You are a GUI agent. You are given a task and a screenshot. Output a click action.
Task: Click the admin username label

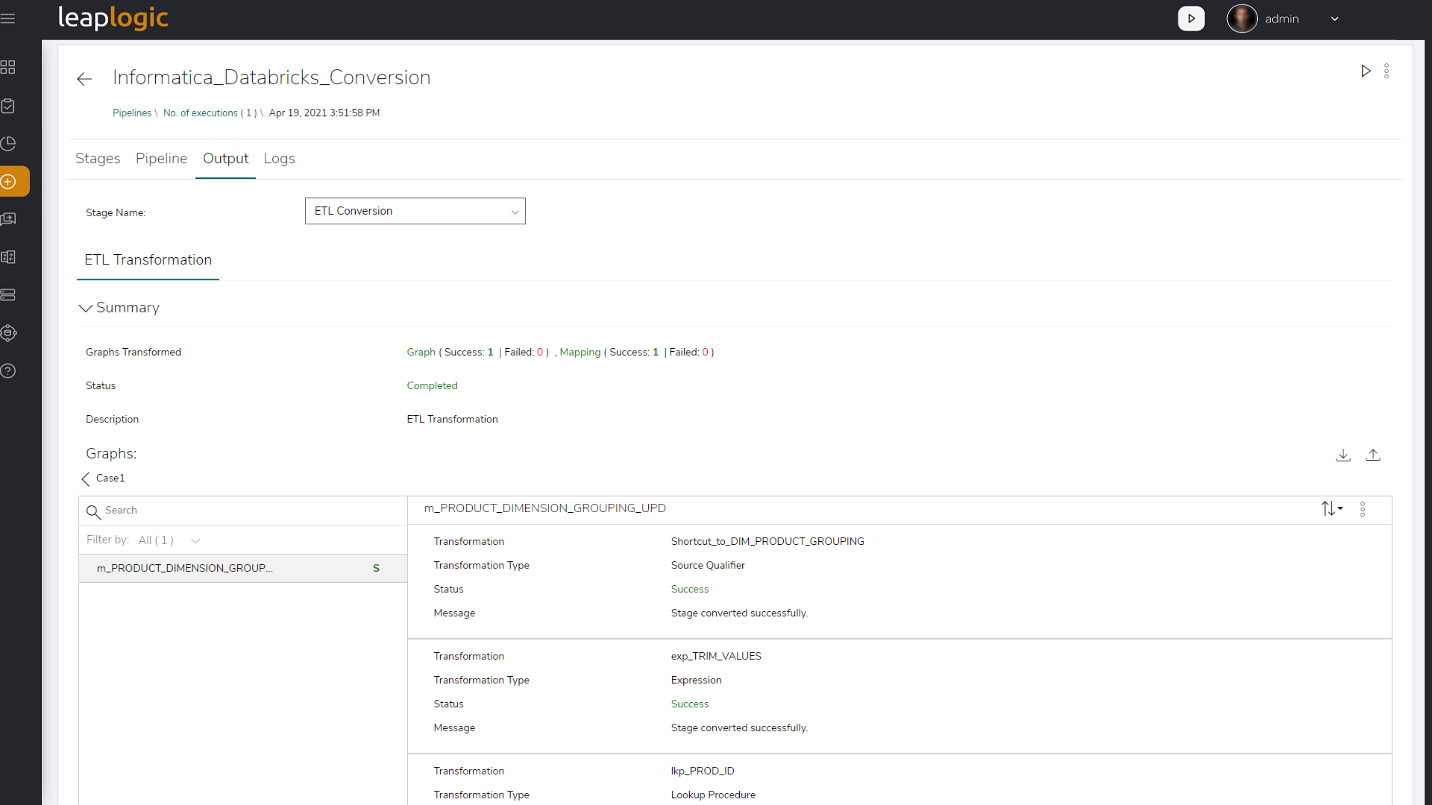coord(1282,18)
